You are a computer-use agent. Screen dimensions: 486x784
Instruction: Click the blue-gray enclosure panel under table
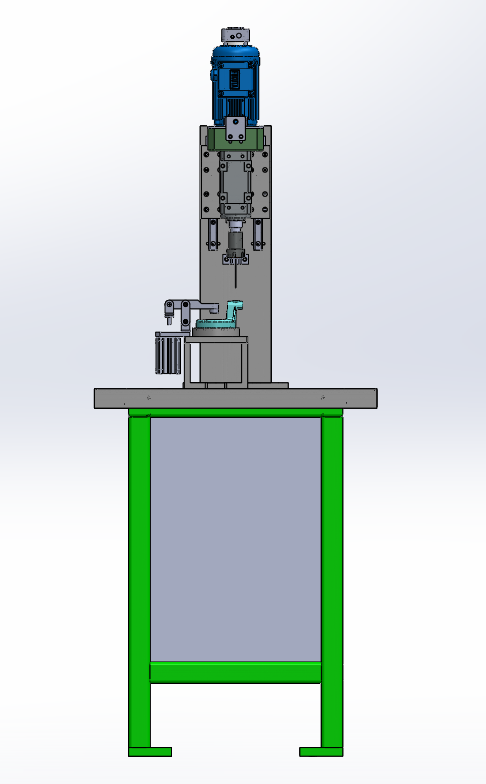click(236, 539)
